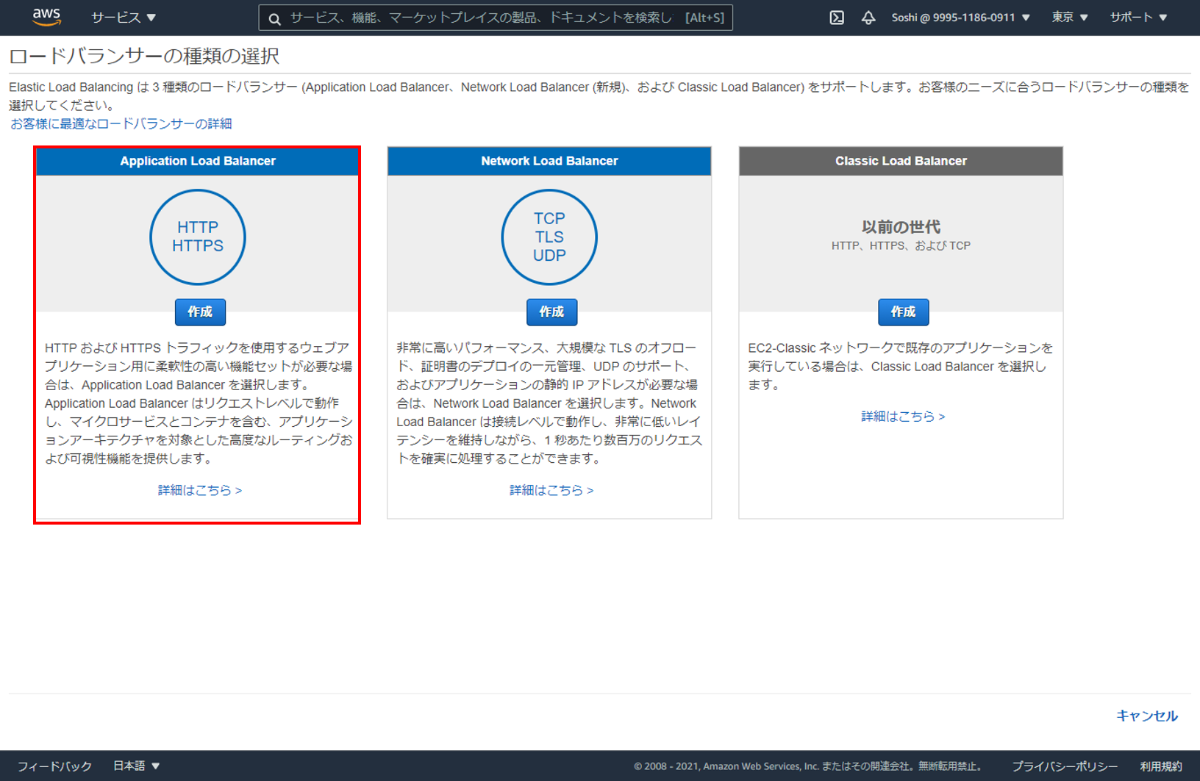The height and width of the screenshot is (781, 1200).
Task: Click the Network Load Balancer card header
Action: click(550, 161)
